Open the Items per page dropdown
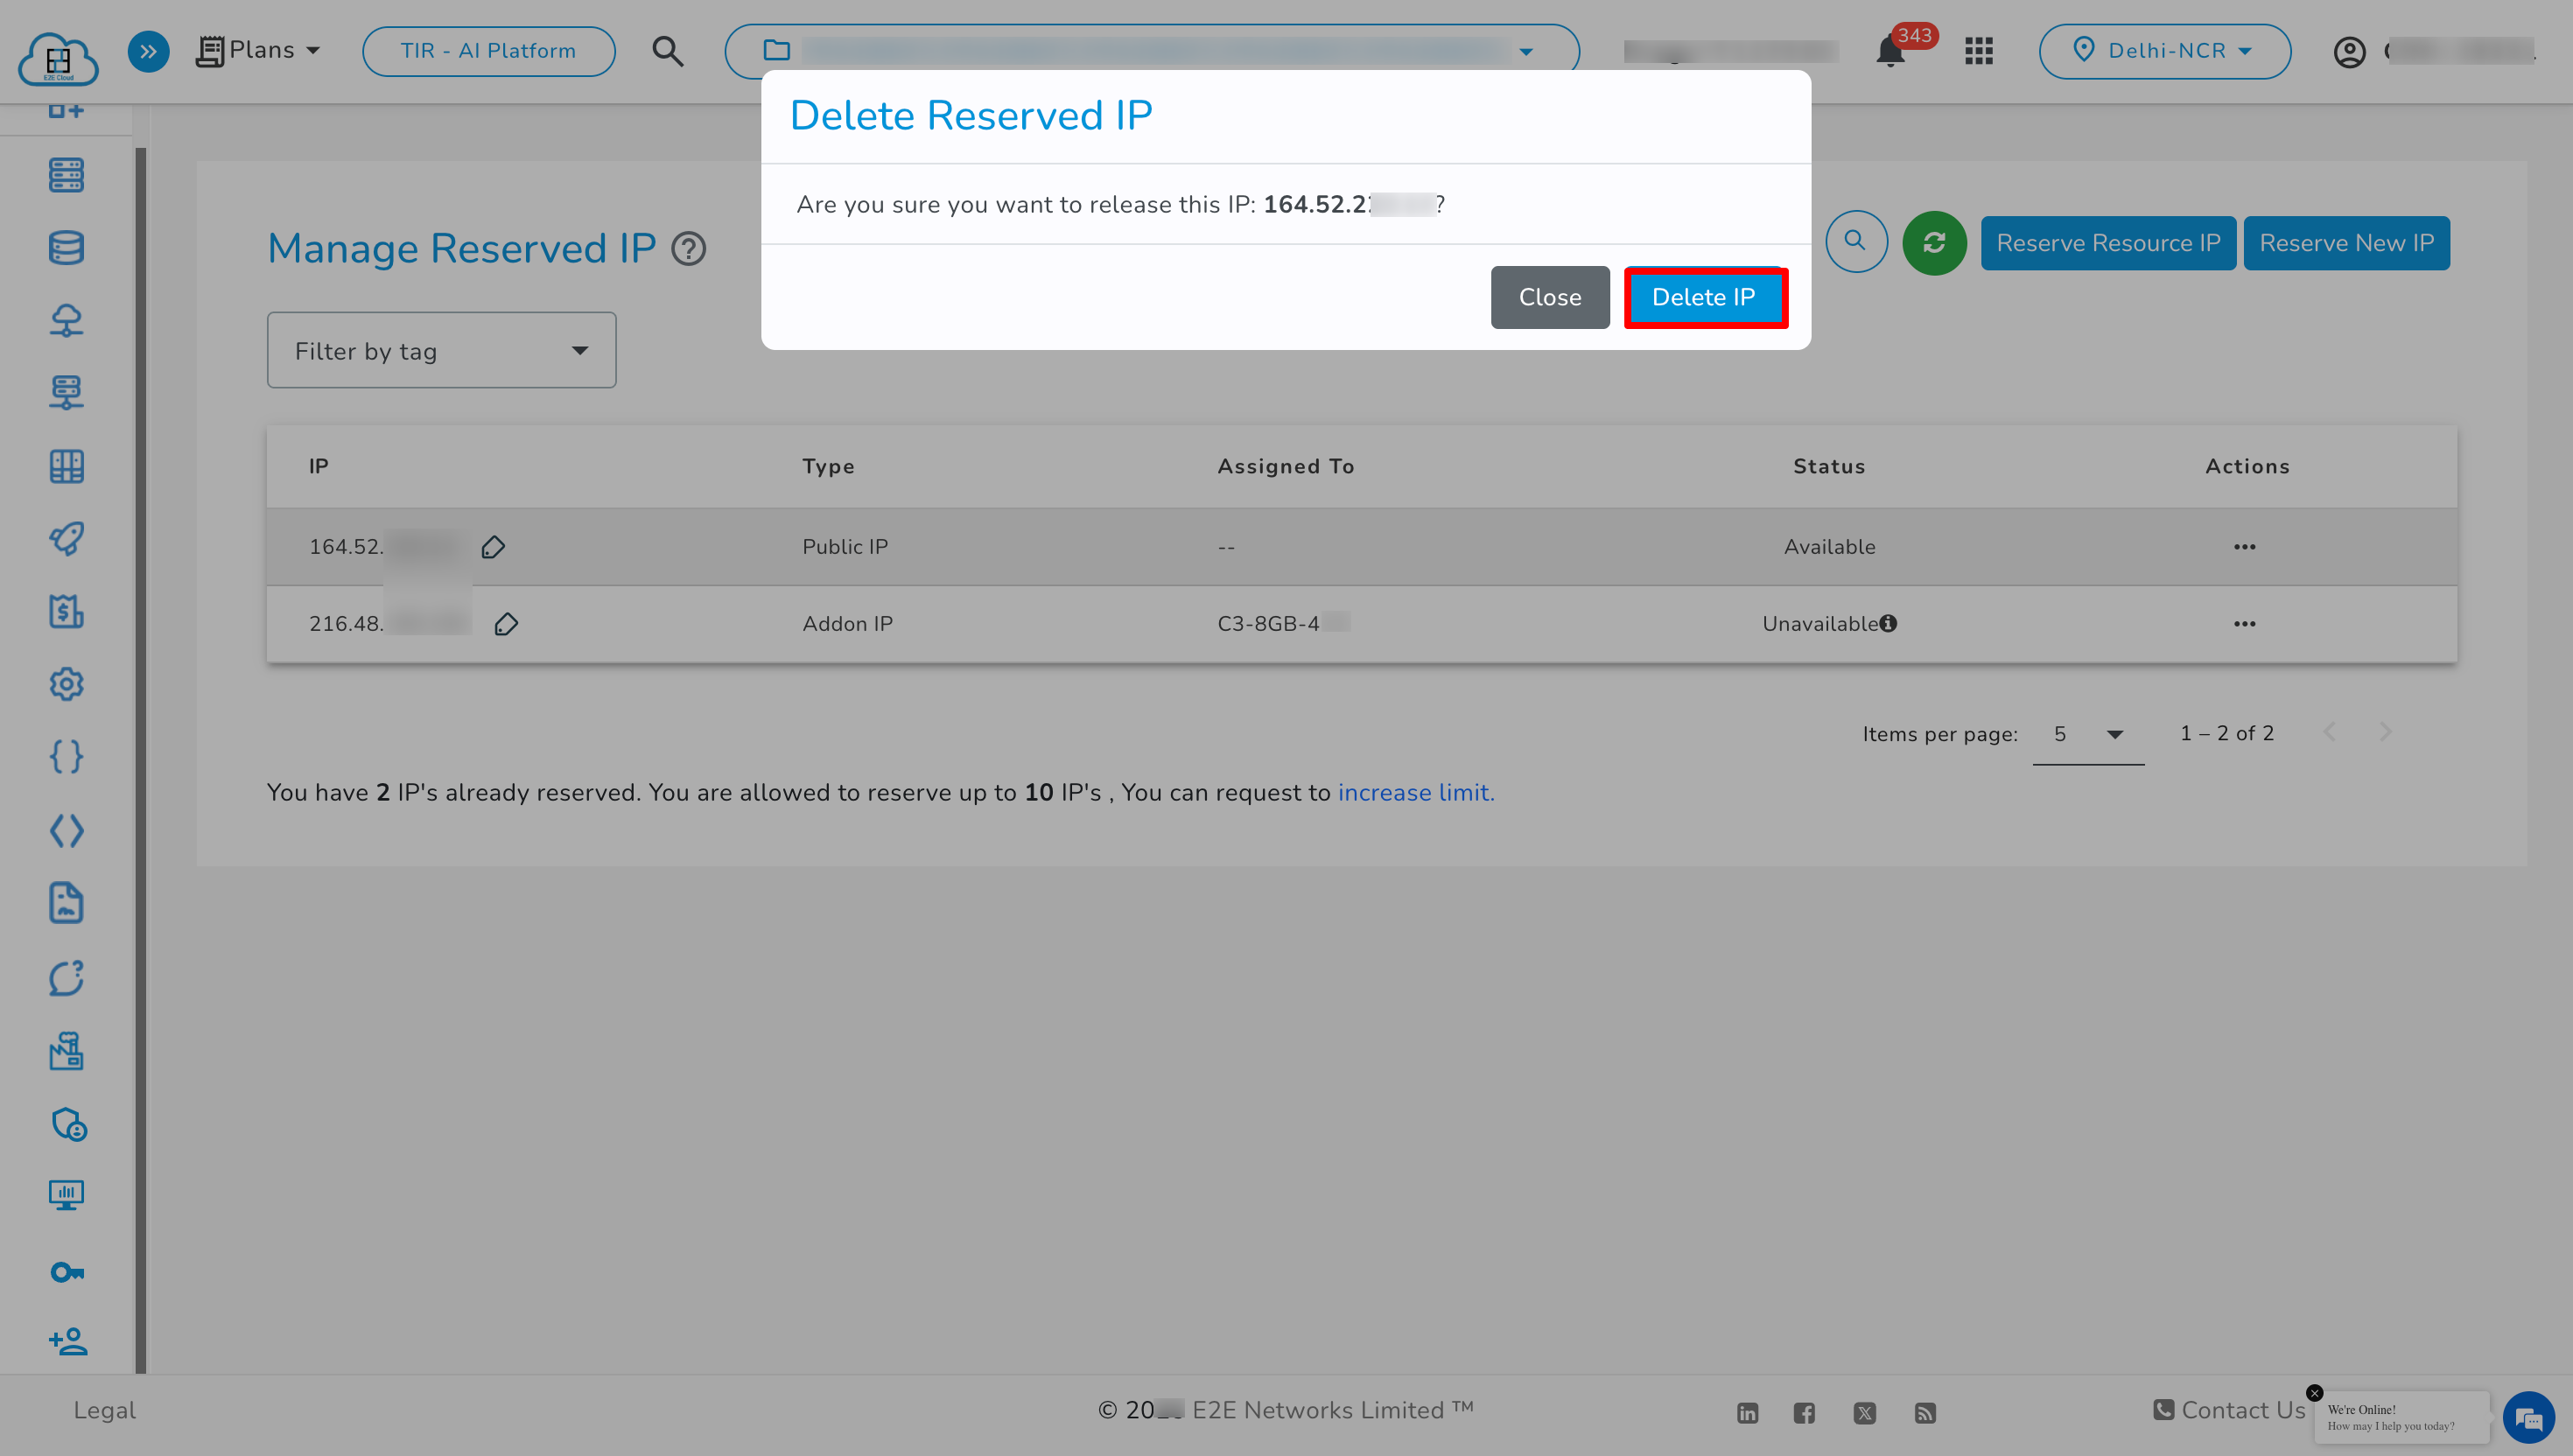This screenshot has height=1456, width=2573. pos(2087,733)
